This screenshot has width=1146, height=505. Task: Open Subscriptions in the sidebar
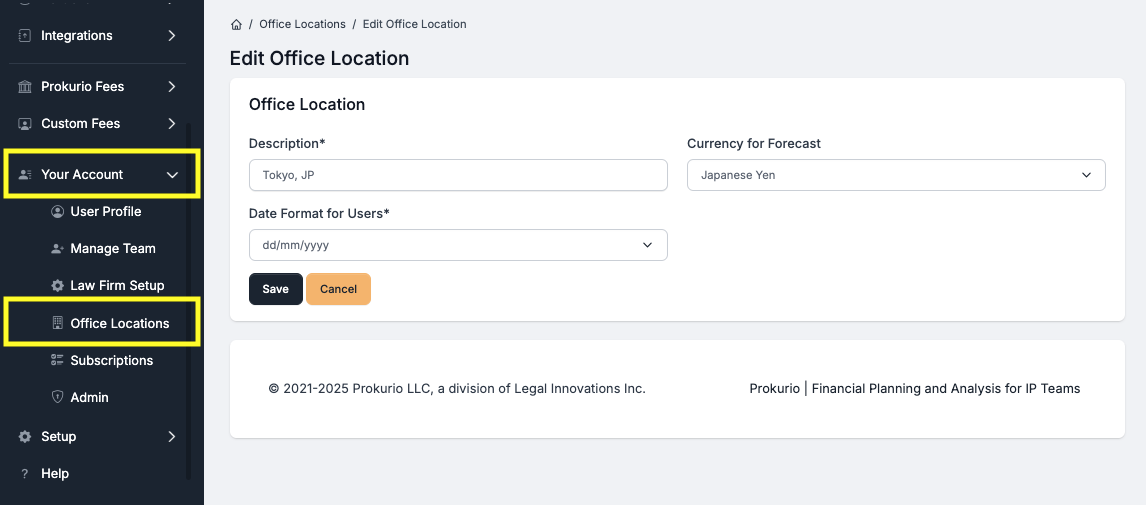(111, 361)
